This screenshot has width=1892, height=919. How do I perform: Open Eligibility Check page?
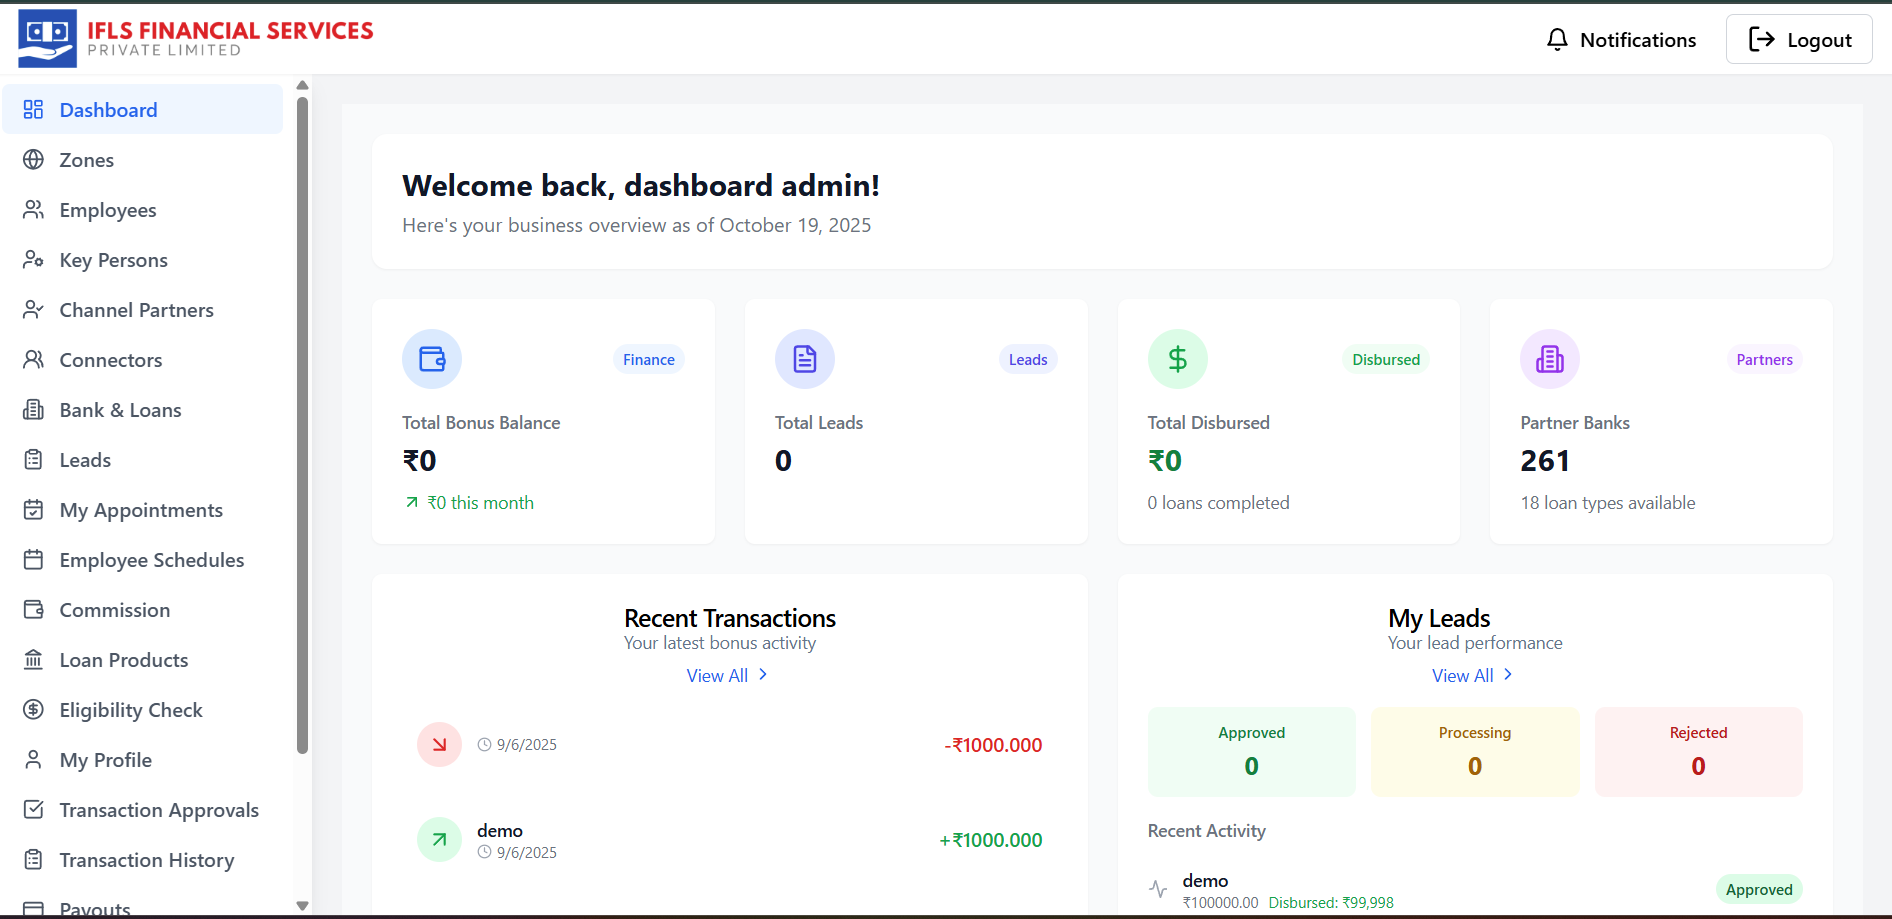[130, 710]
